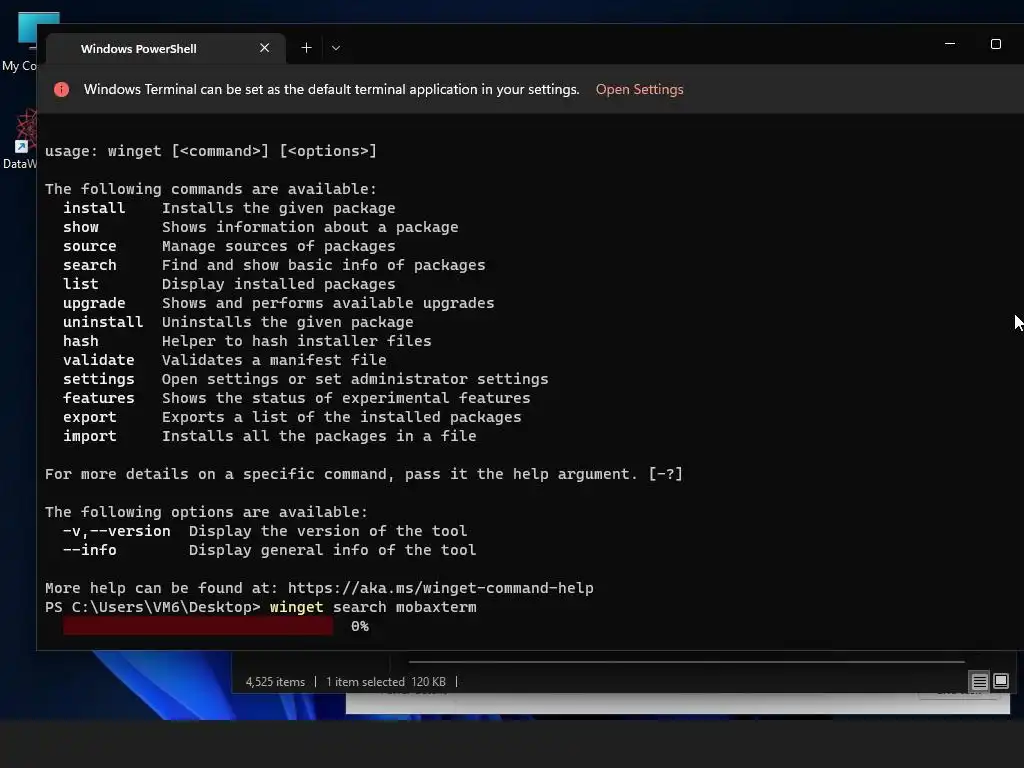
Task: Click the 'uninstall' command name
Action: [x=103, y=322]
